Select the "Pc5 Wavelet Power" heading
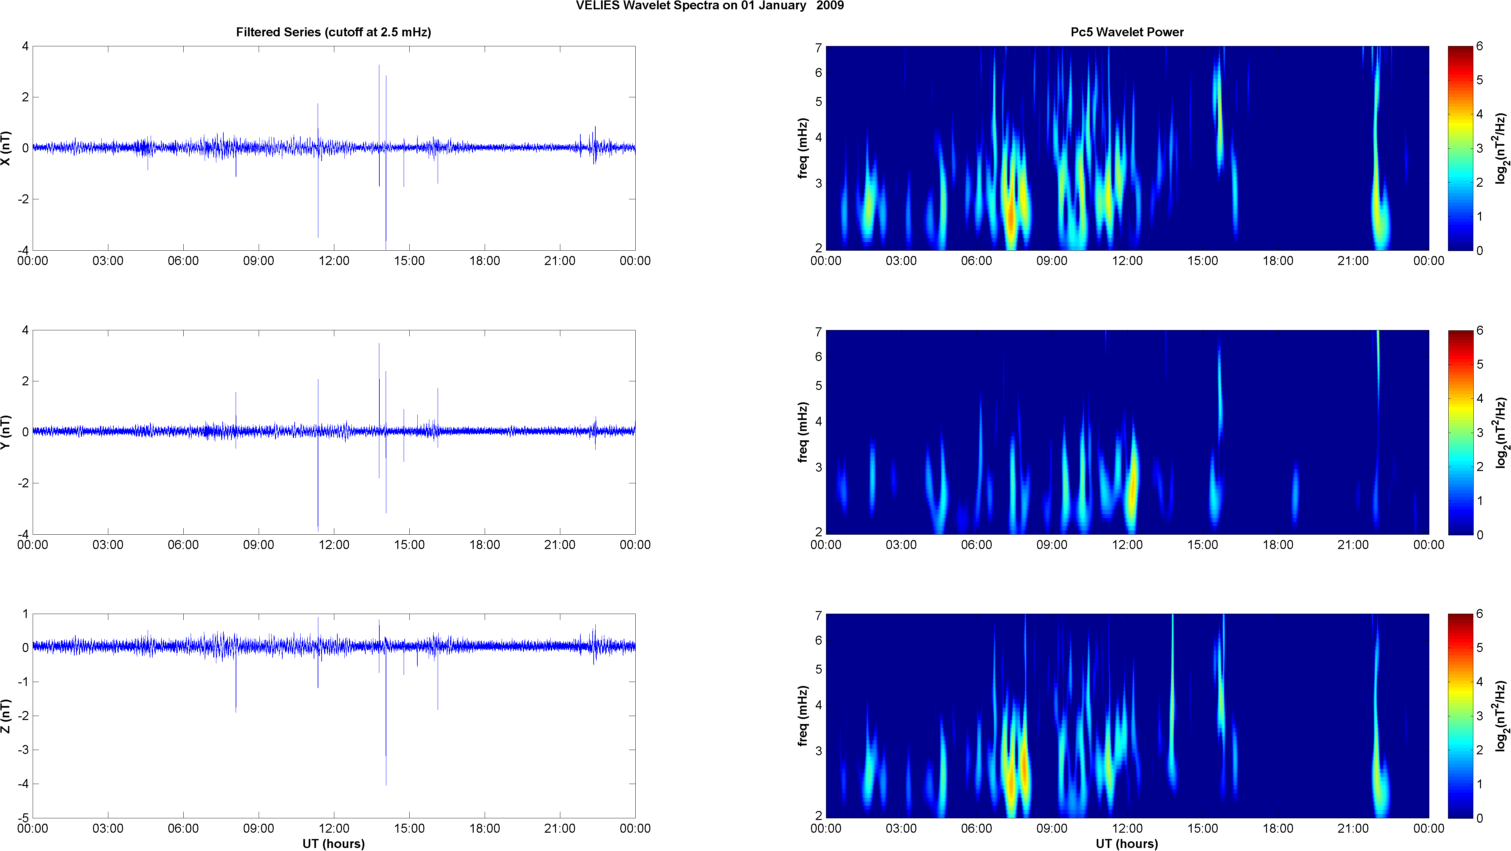The width and height of the screenshot is (1511, 851). click(x=1127, y=32)
